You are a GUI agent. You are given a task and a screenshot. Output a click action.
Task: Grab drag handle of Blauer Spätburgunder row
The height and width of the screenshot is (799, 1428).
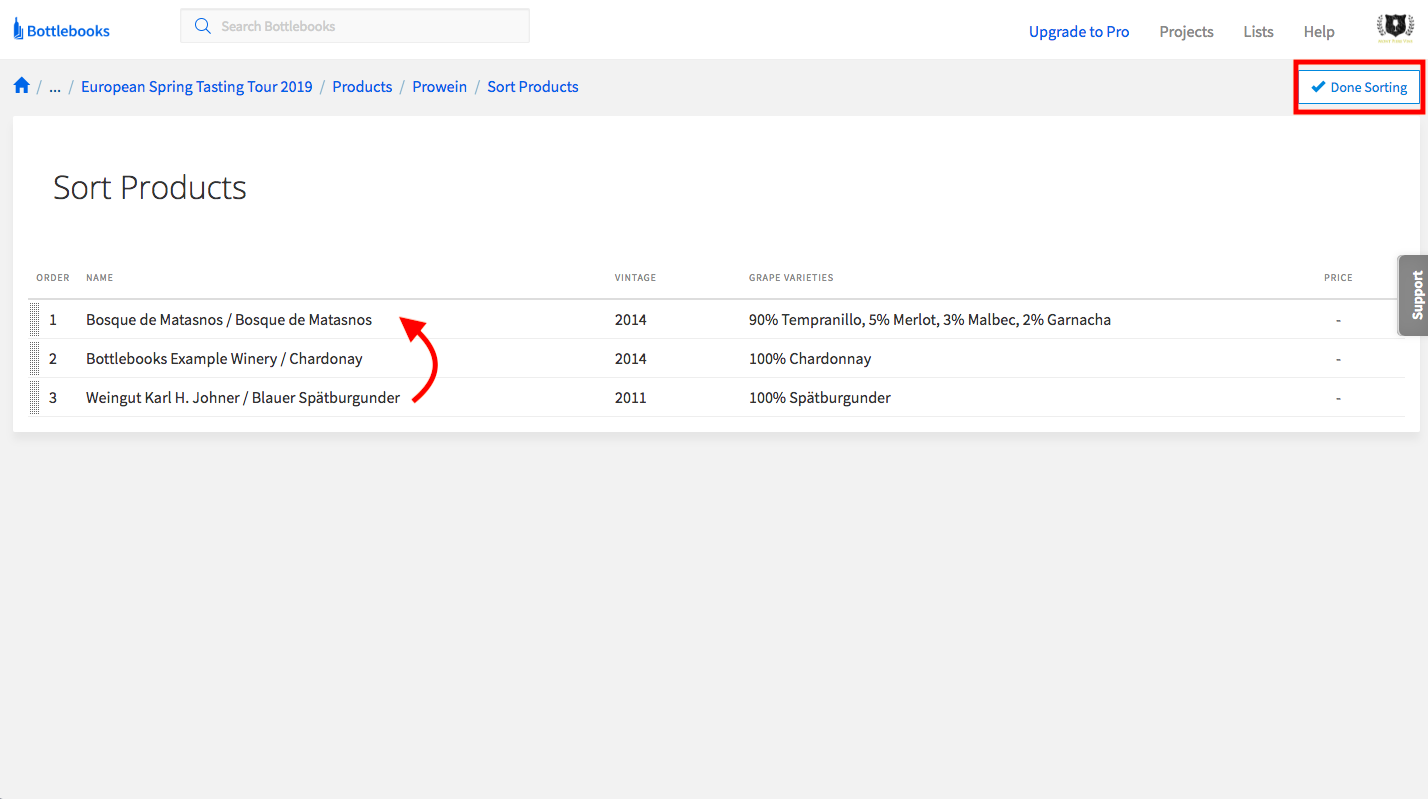[34, 398]
